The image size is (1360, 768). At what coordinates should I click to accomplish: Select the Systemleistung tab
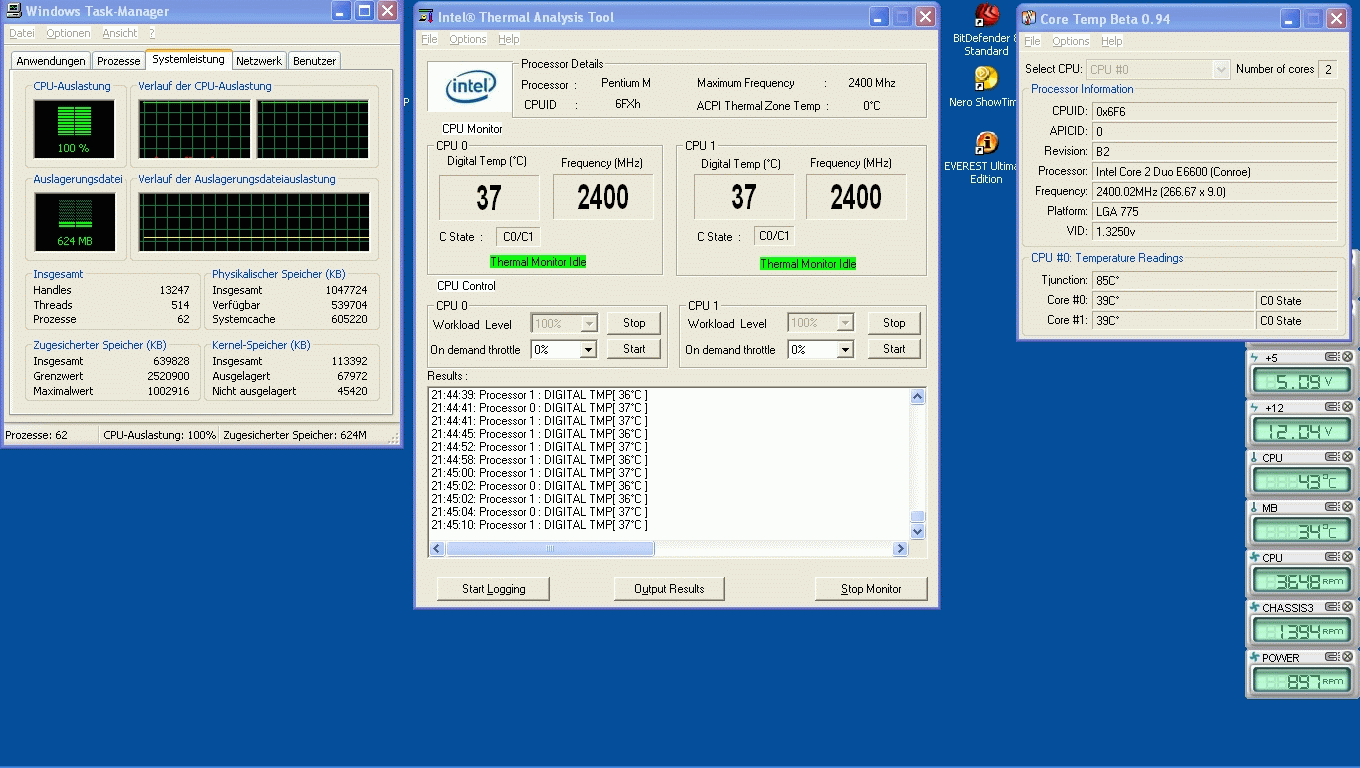click(189, 59)
